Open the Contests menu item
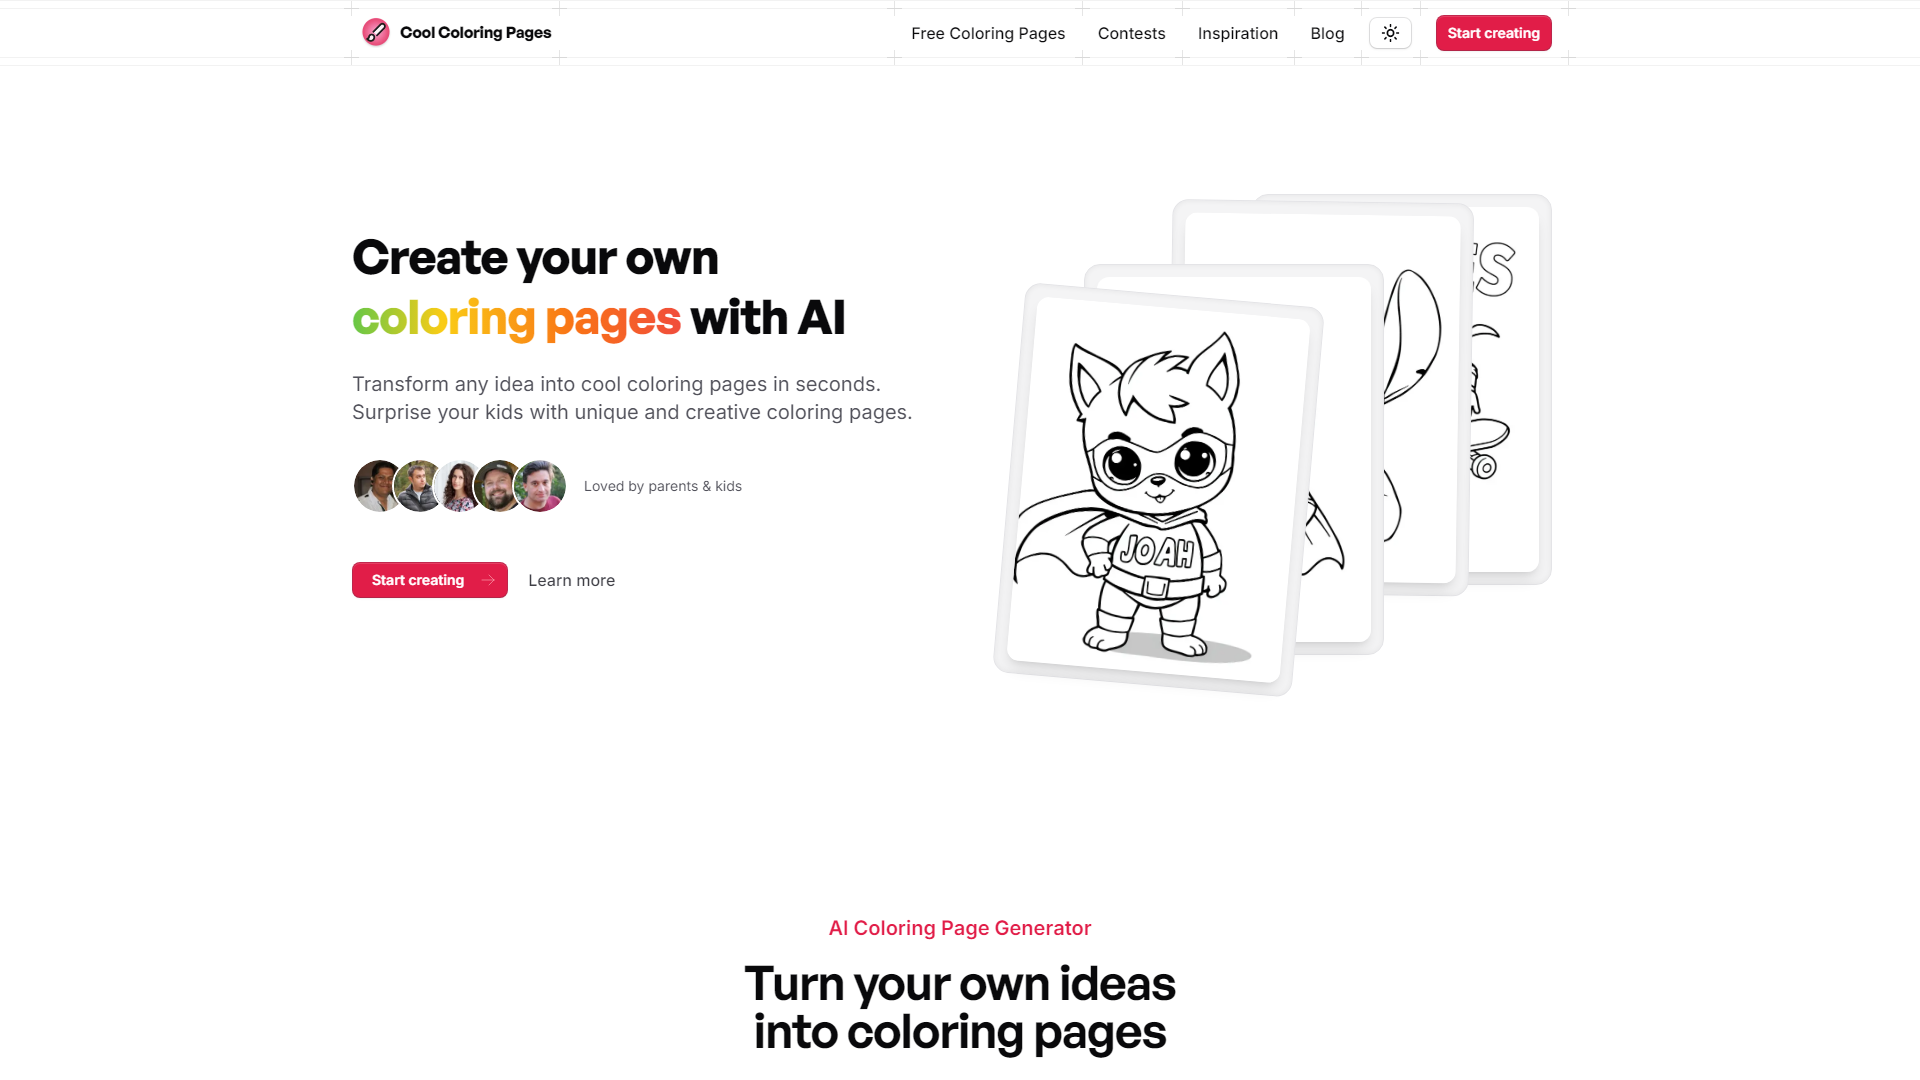The height and width of the screenshot is (1080, 1920). [x=1130, y=33]
